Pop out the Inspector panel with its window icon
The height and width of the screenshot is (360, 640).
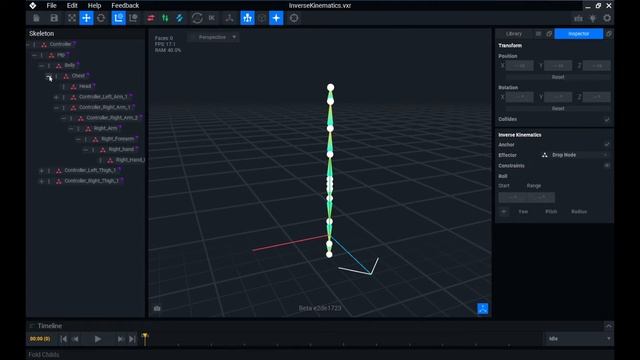point(609,34)
